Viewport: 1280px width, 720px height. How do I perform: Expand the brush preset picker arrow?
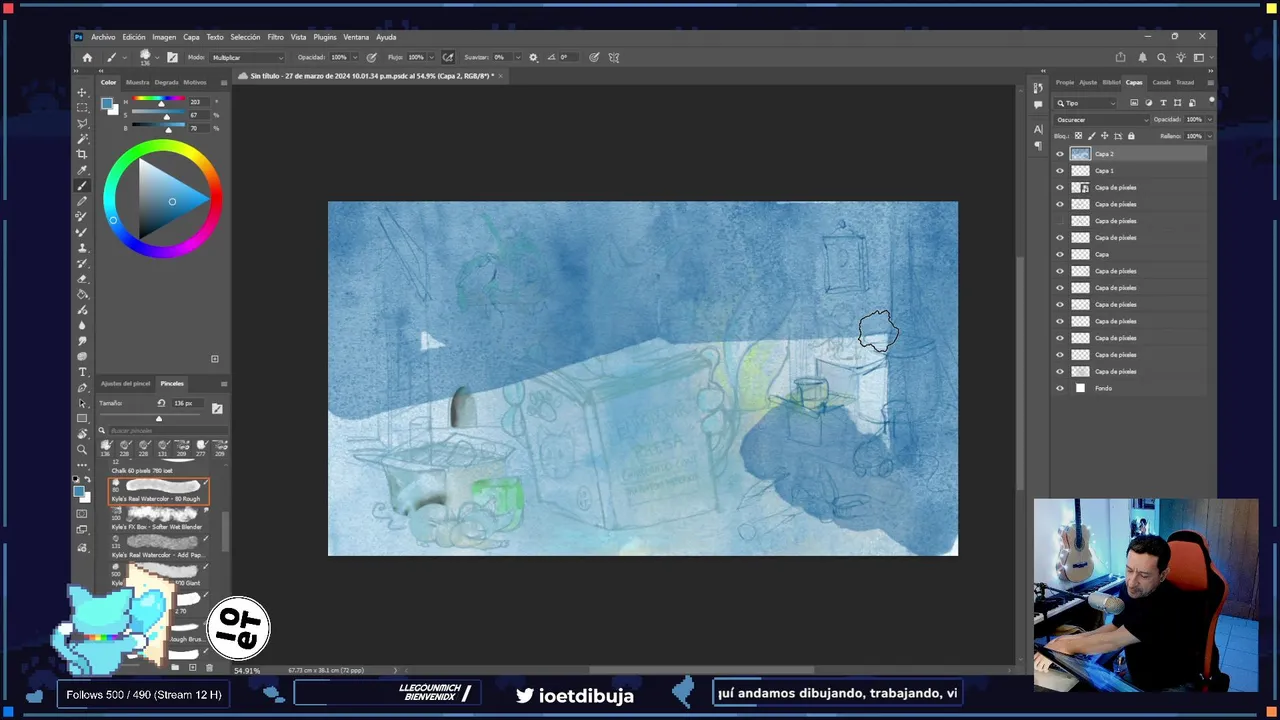click(157, 57)
